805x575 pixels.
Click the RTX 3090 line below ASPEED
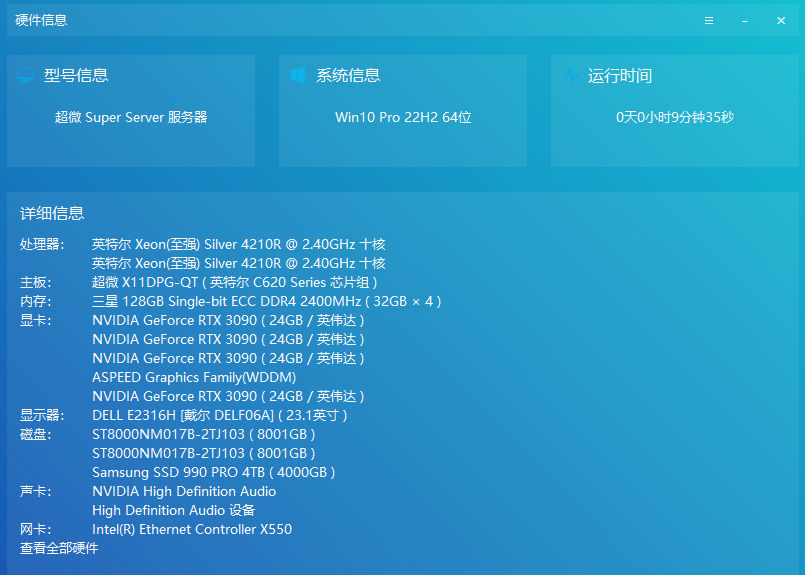[228, 396]
